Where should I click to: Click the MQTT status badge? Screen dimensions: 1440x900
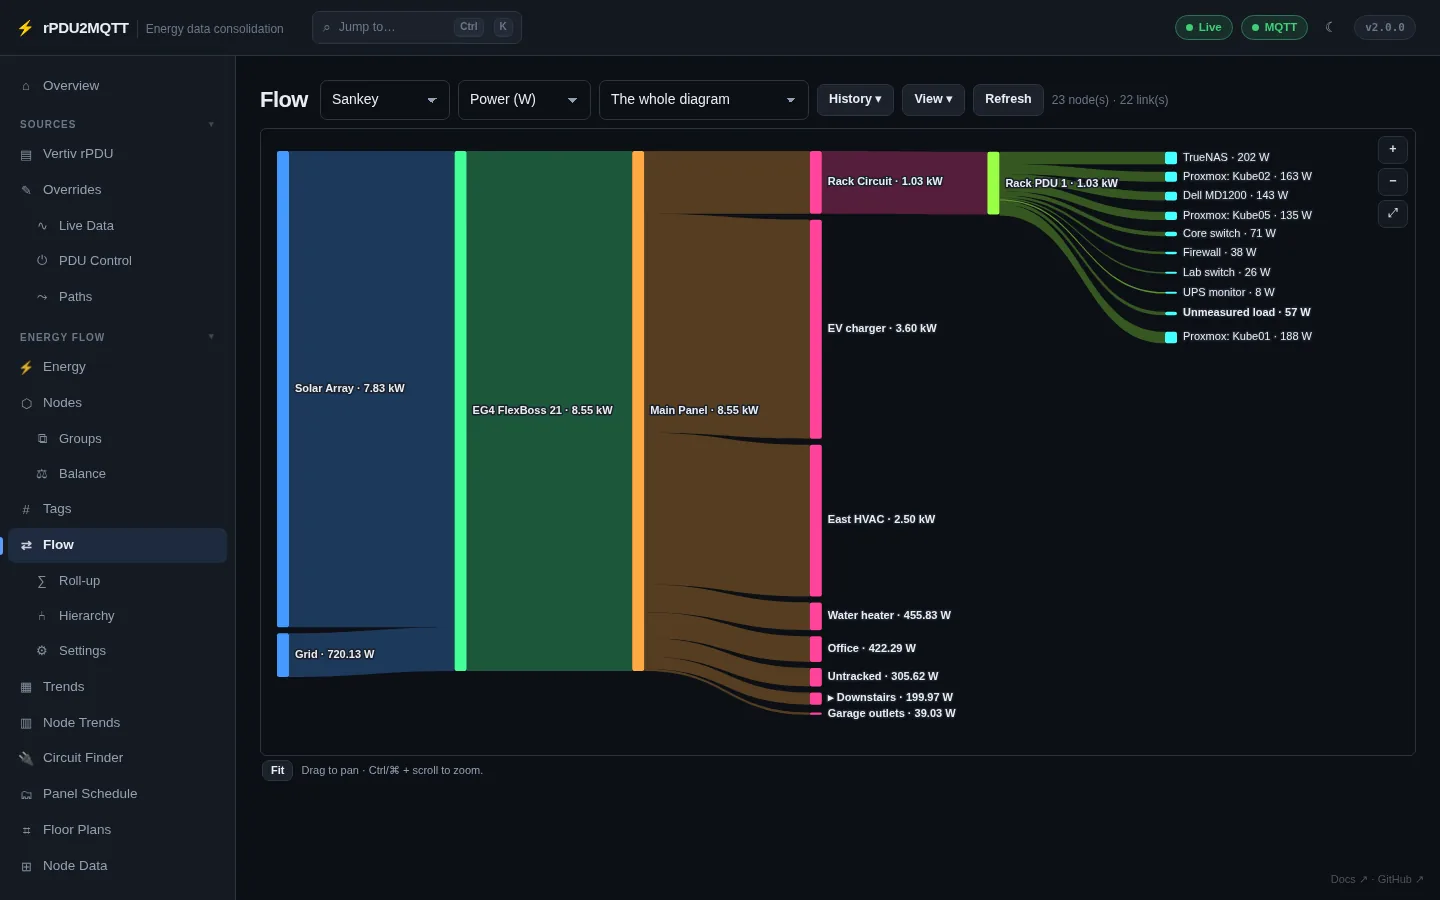point(1274,27)
